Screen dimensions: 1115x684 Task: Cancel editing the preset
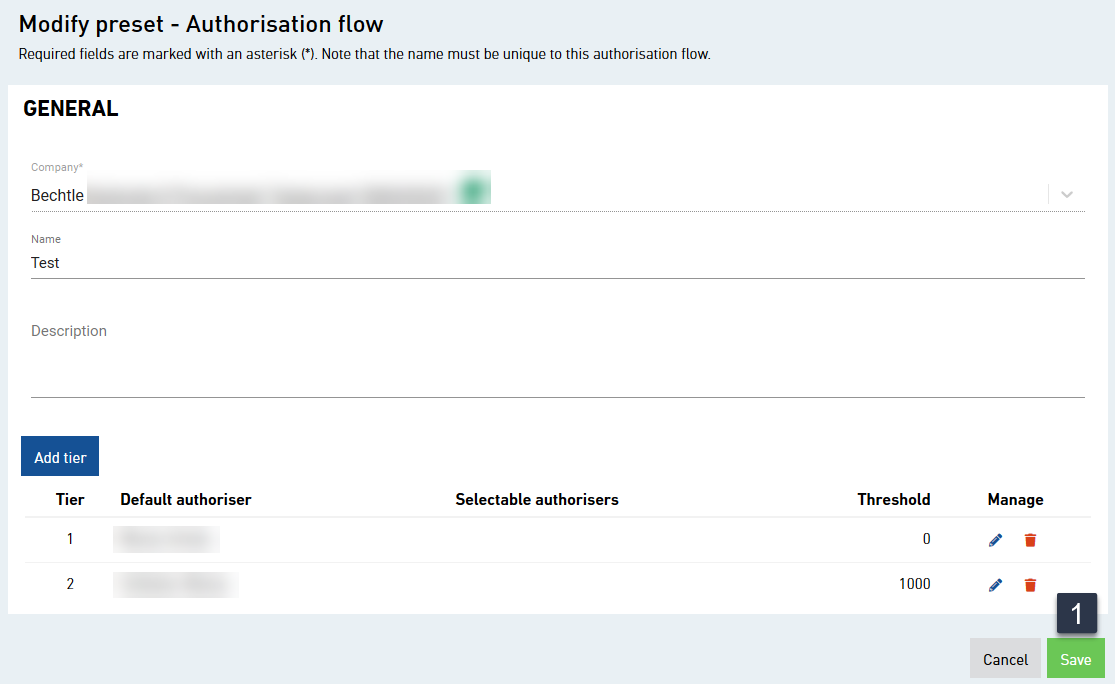pos(1005,658)
